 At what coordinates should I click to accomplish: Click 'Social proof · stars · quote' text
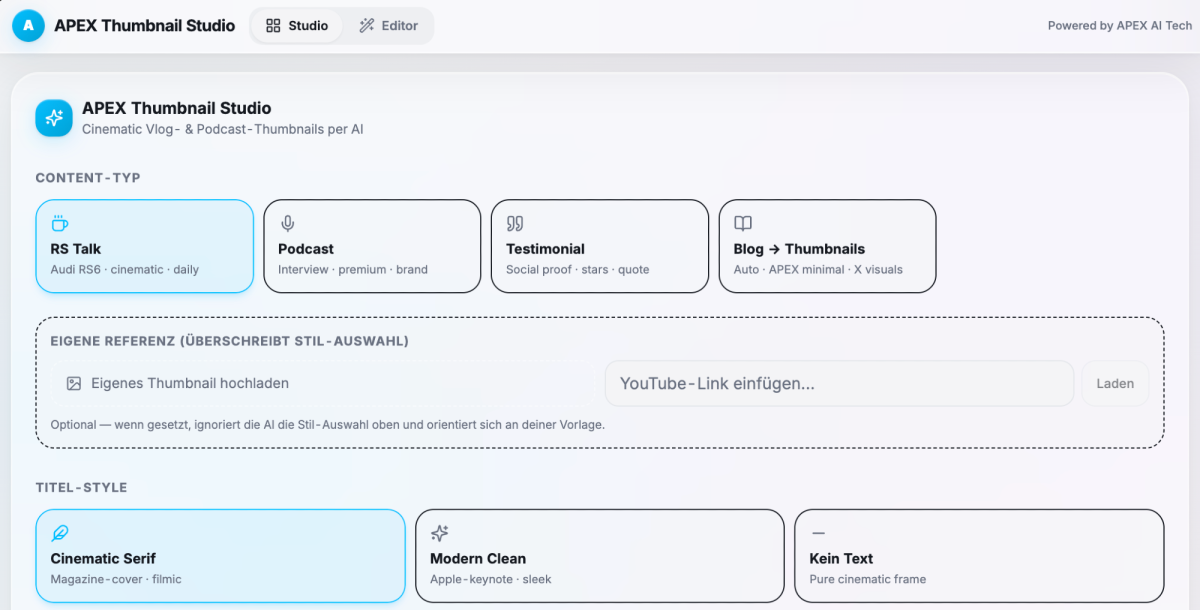(578, 269)
